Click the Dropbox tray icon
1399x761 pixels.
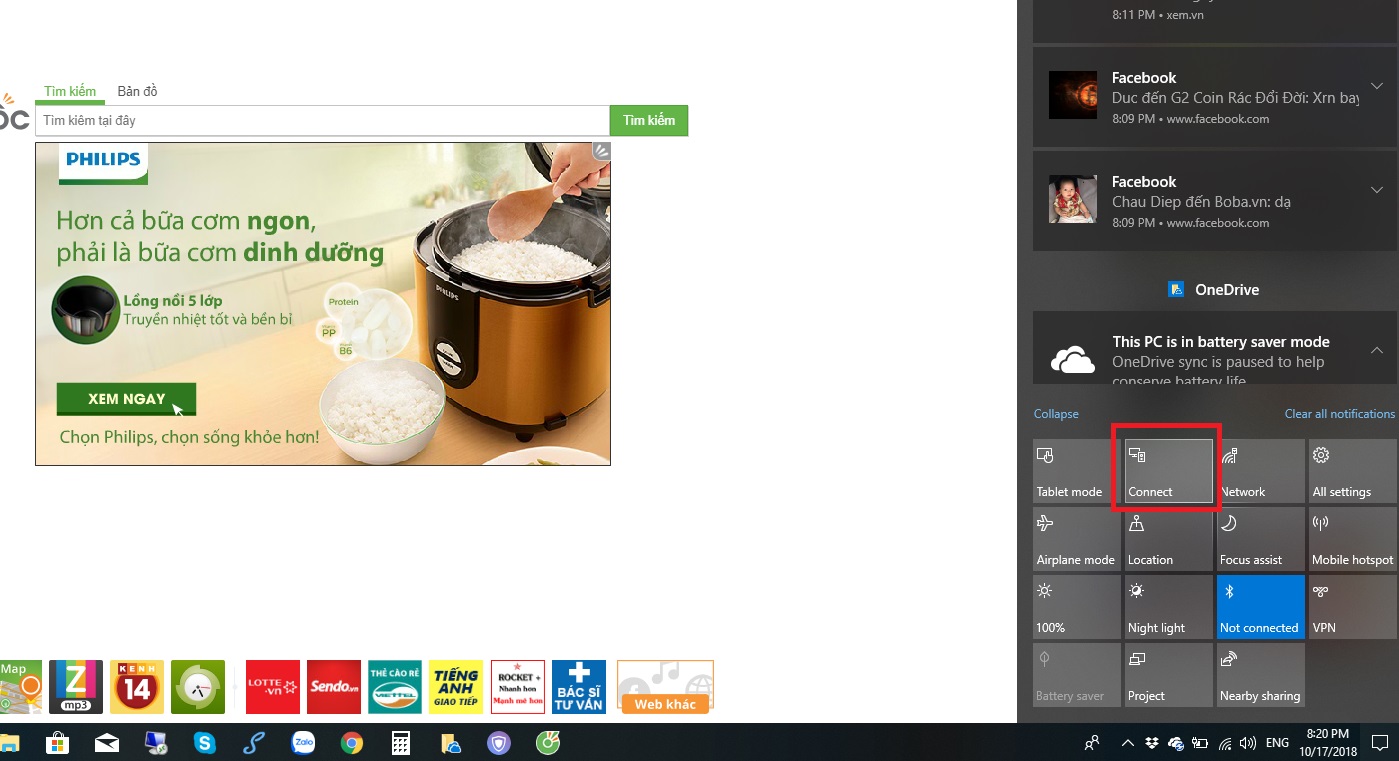coord(1152,743)
